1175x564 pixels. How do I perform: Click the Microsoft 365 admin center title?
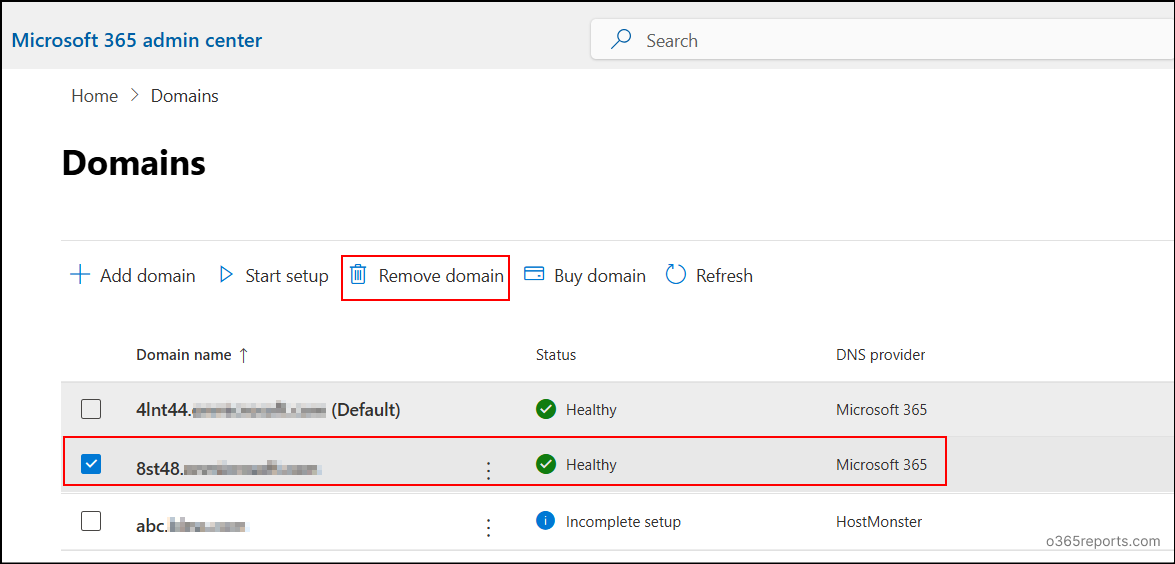[x=137, y=41]
